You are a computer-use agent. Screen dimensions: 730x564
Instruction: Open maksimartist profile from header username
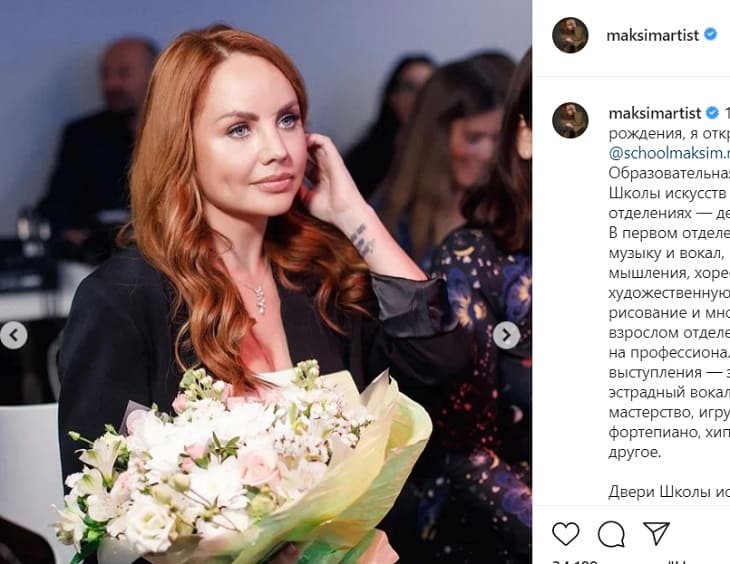click(652, 35)
